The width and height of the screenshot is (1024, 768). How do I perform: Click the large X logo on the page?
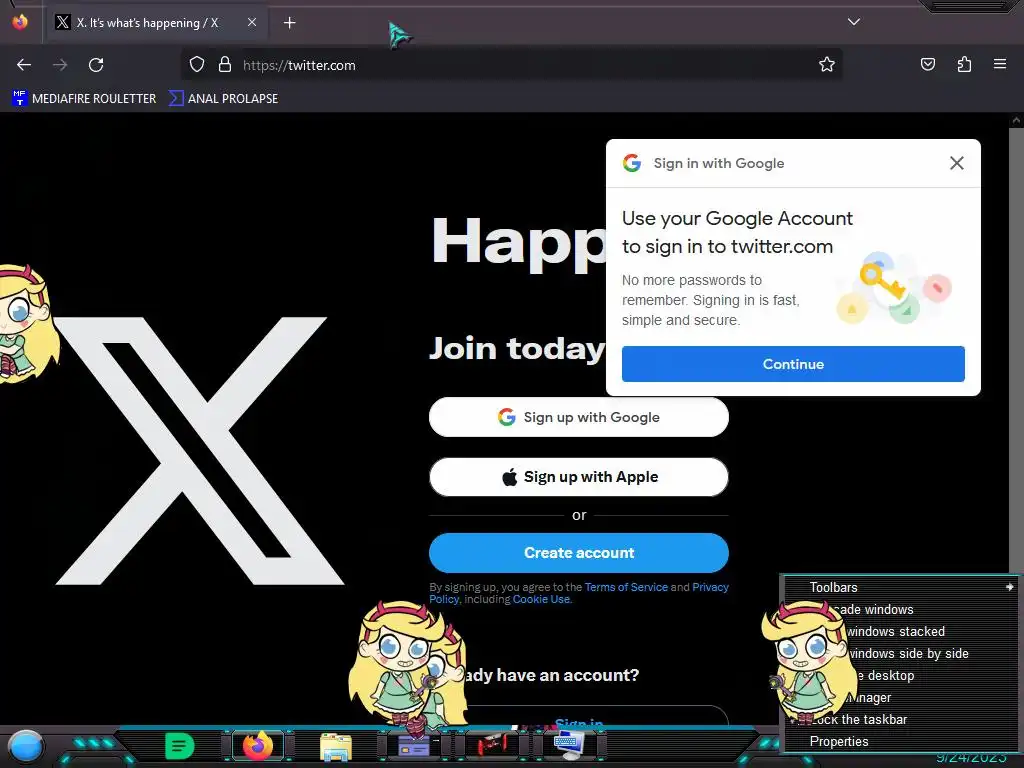pyautogui.click(x=199, y=451)
